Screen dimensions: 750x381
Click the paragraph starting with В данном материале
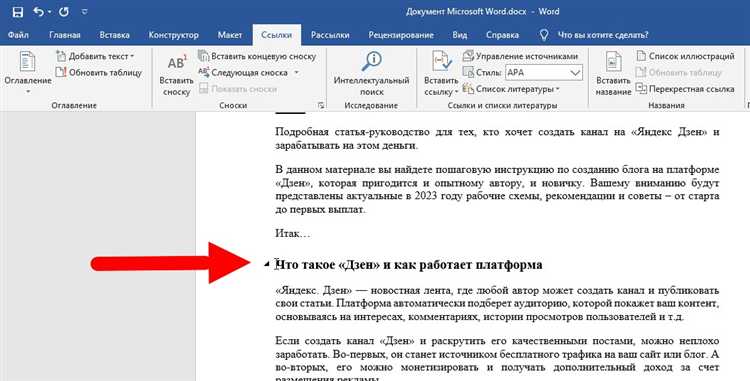coord(497,190)
